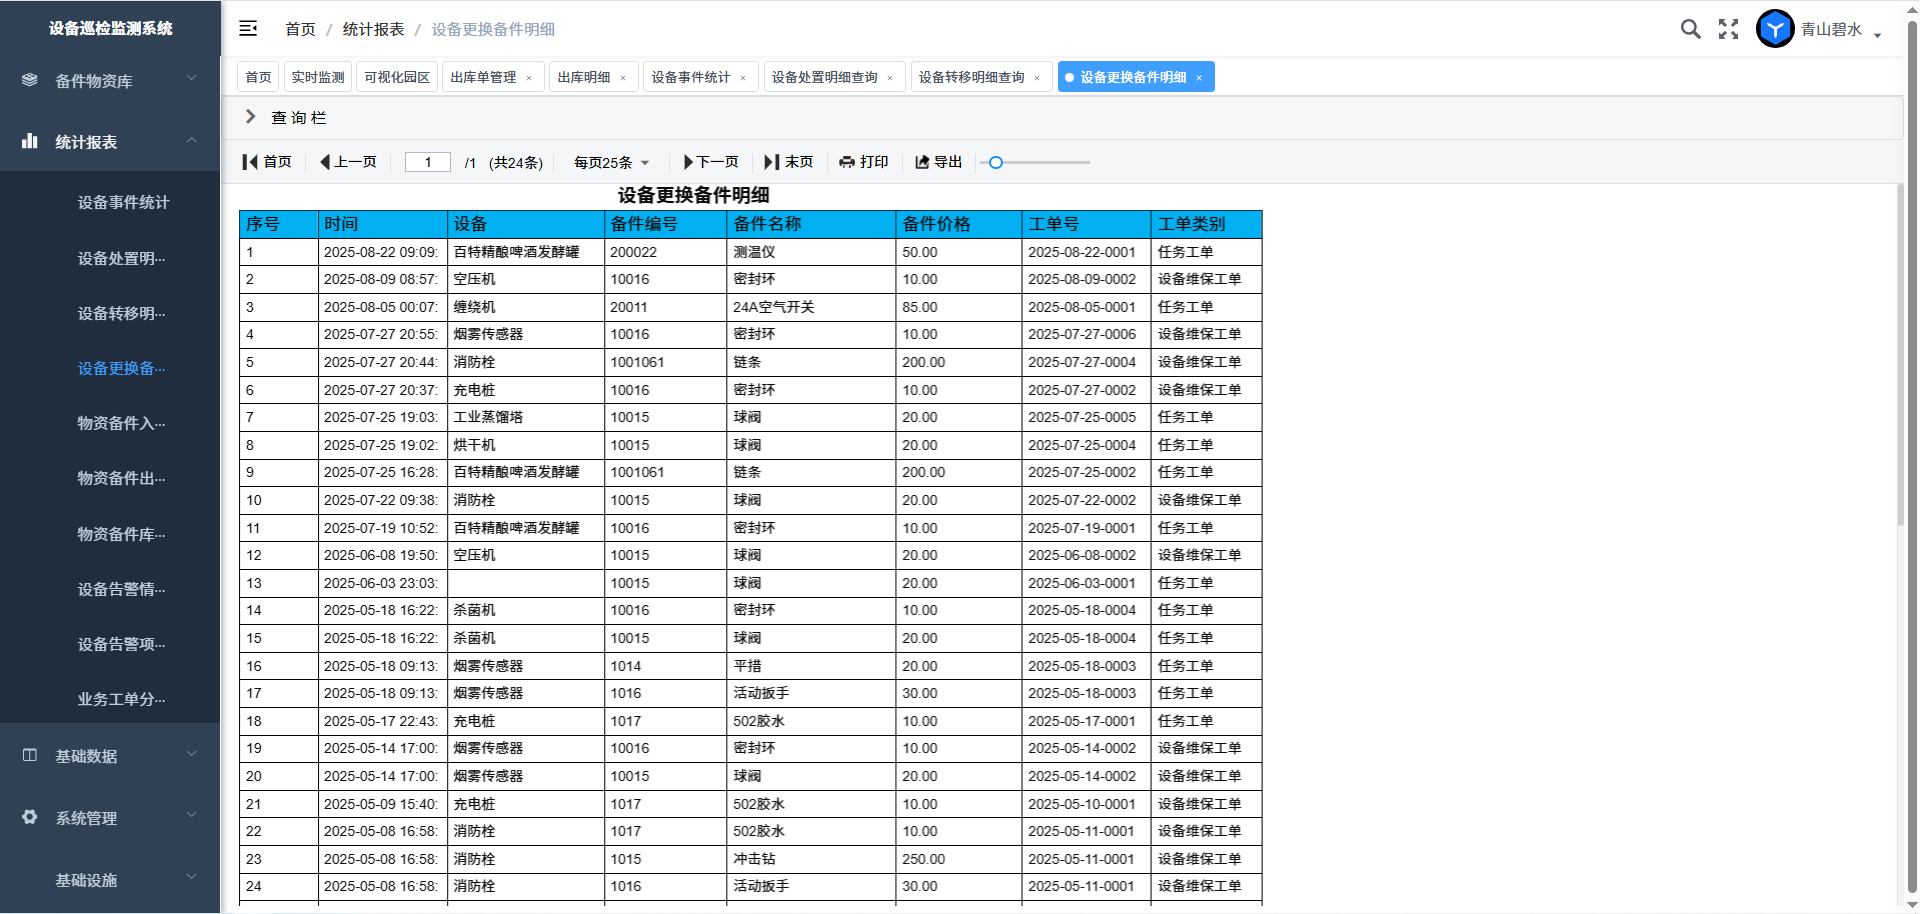Go to next page (下一页)
The image size is (1920, 914).
coord(711,162)
